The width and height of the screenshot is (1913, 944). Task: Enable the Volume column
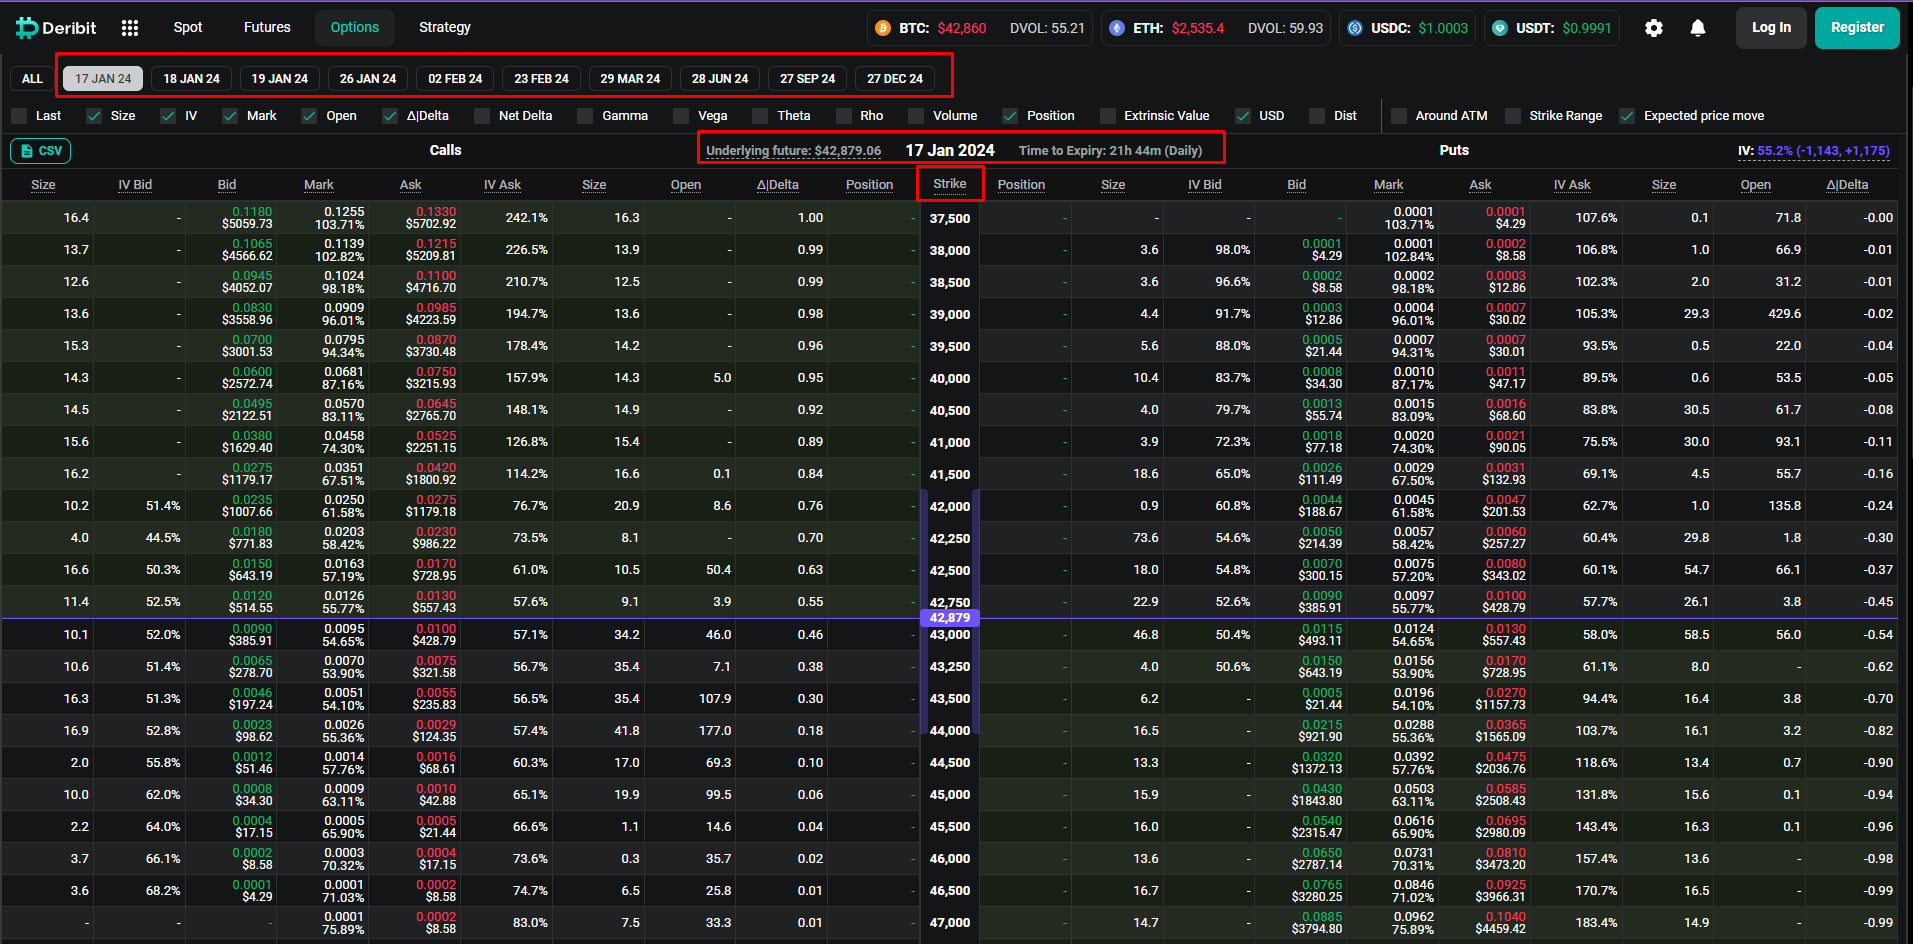click(916, 116)
